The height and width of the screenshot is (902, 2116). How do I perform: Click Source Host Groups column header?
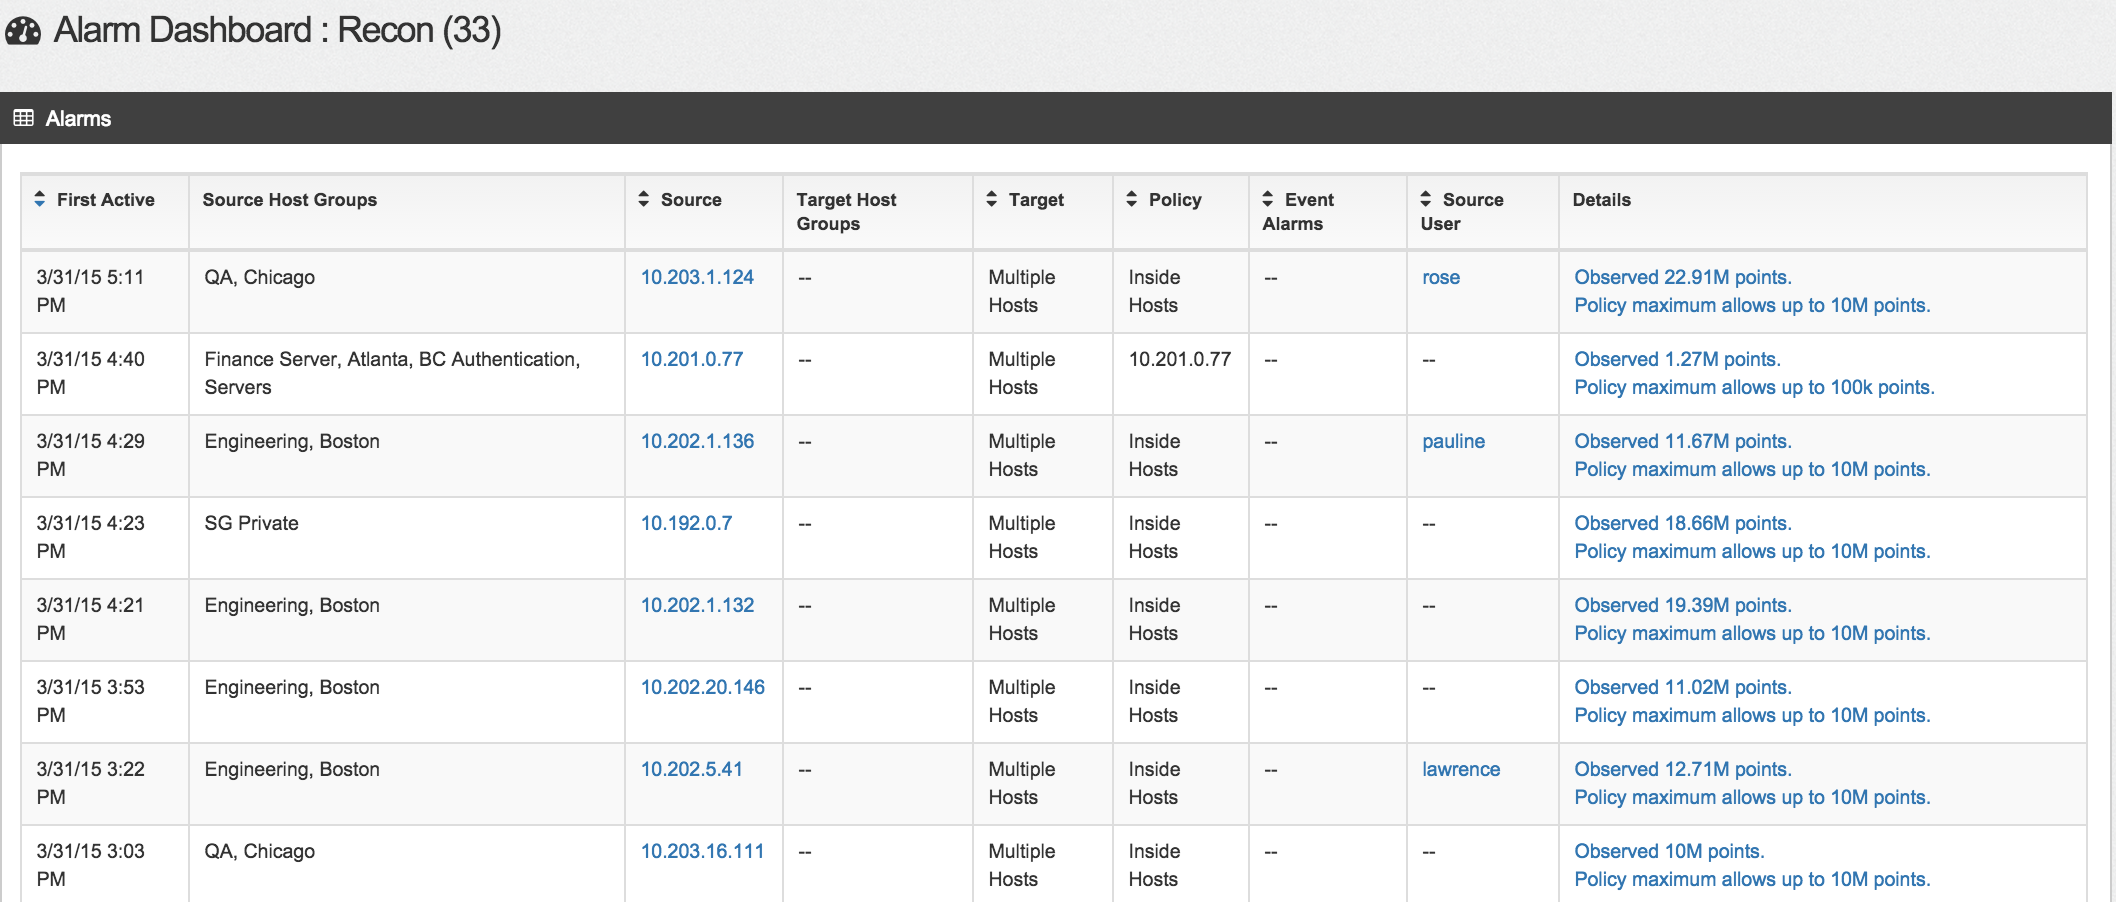point(290,199)
